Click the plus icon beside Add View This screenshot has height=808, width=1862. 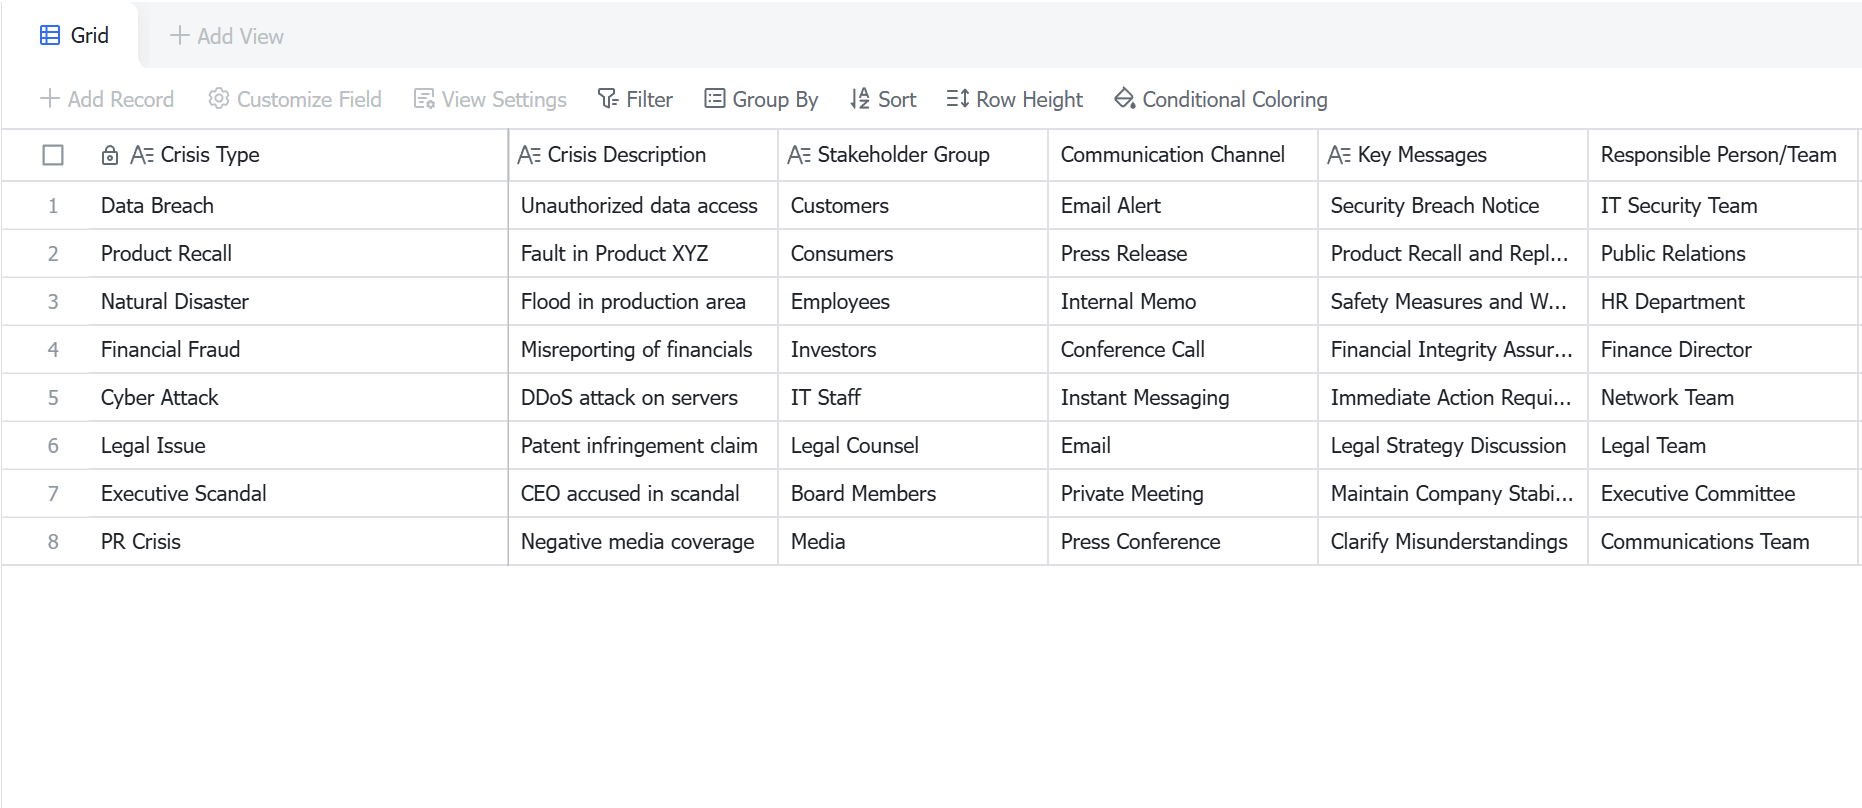pos(180,36)
